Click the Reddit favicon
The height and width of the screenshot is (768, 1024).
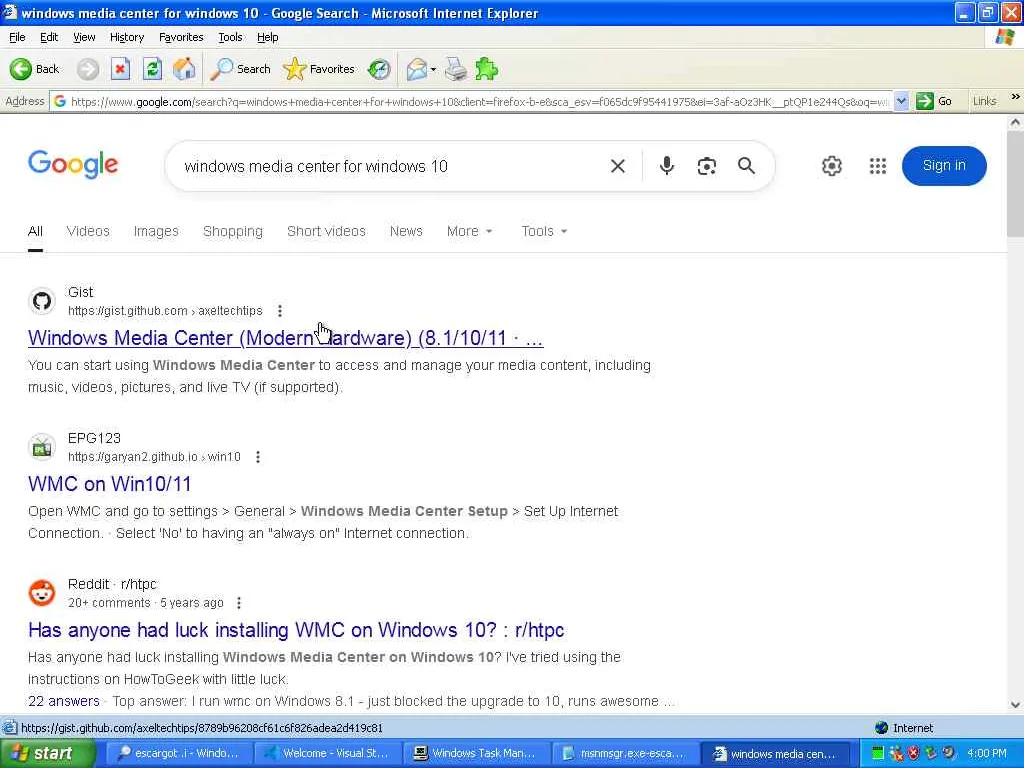tap(42, 593)
